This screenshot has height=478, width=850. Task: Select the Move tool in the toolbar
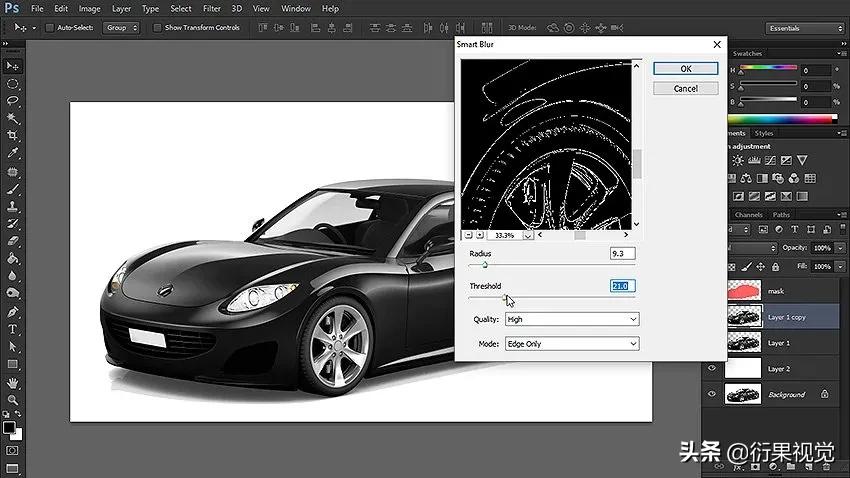13,65
